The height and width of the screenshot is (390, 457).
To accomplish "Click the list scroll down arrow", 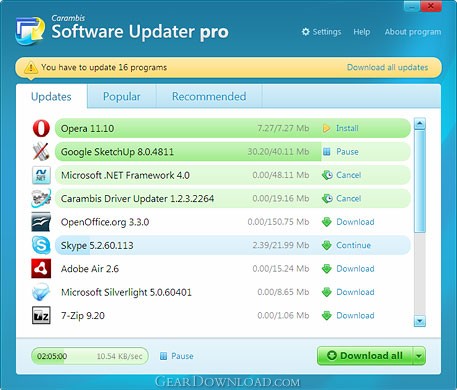I will coord(419,321).
